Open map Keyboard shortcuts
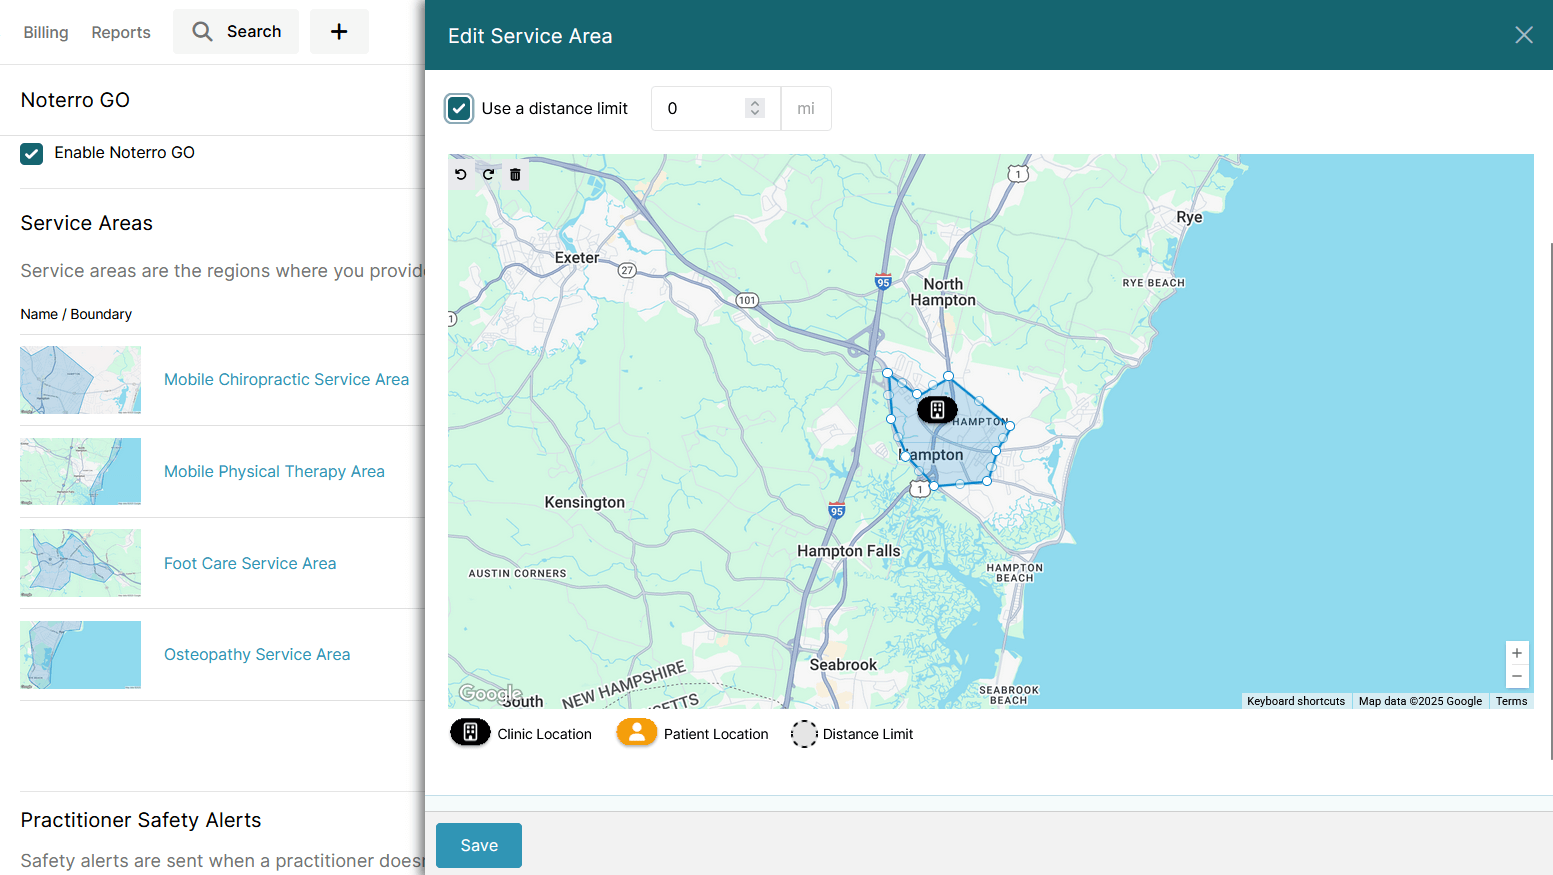The width and height of the screenshot is (1553, 875). pyautogui.click(x=1296, y=701)
